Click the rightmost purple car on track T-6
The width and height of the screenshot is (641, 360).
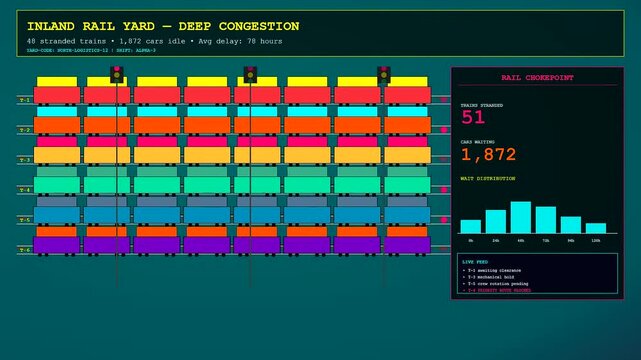click(x=407, y=245)
